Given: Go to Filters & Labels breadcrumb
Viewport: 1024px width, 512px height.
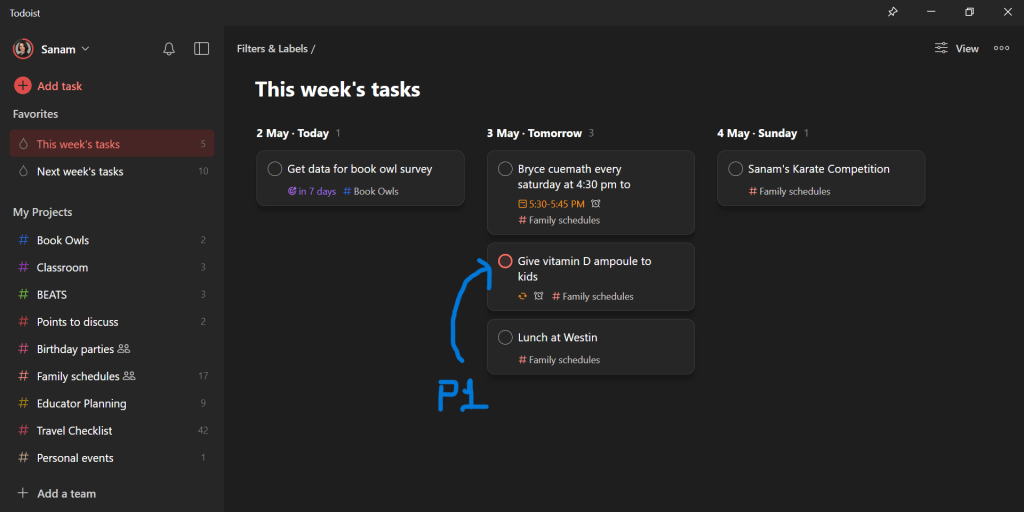Looking at the screenshot, I should click(272, 48).
